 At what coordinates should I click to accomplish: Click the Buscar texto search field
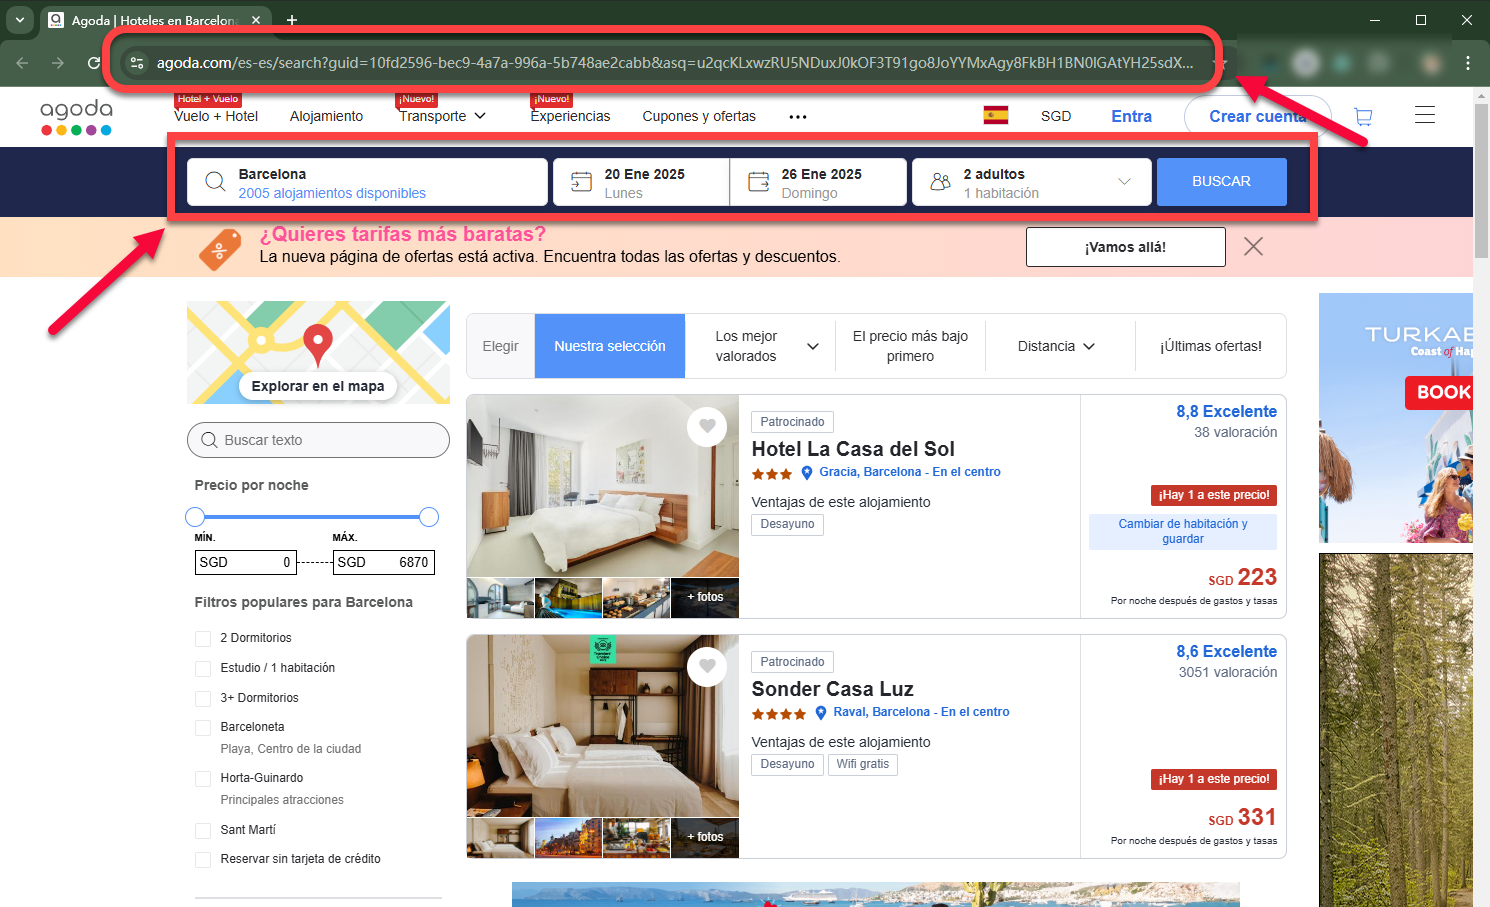click(x=318, y=440)
